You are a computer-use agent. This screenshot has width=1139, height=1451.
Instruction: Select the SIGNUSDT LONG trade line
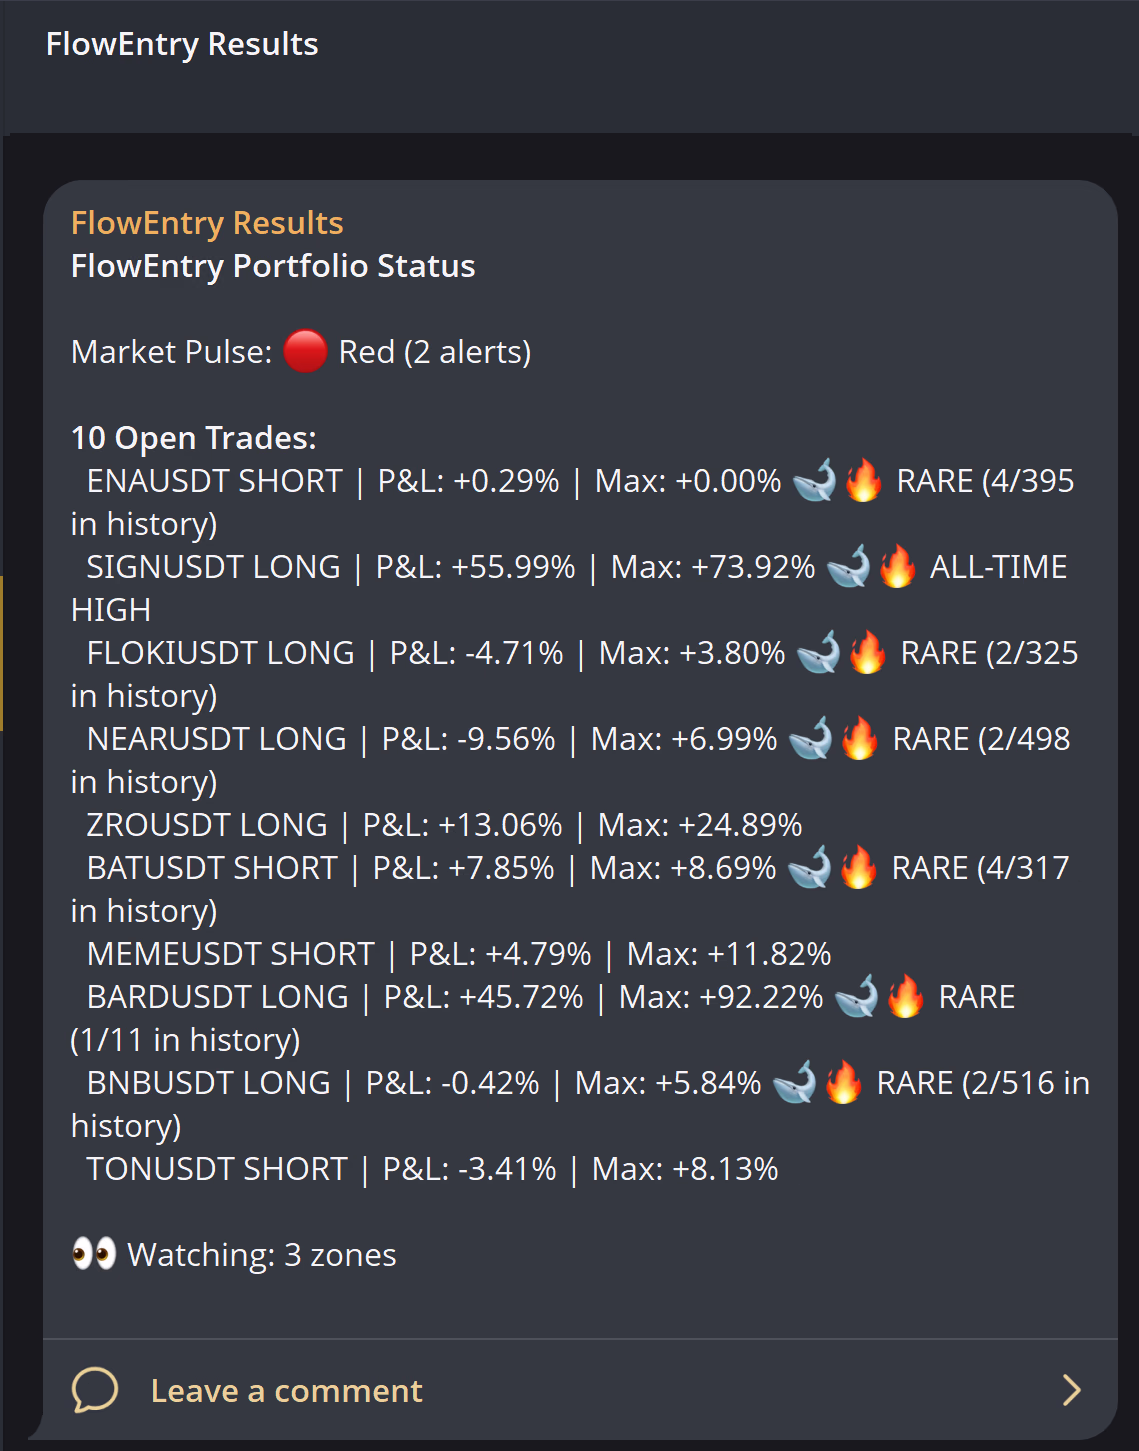click(x=400, y=566)
